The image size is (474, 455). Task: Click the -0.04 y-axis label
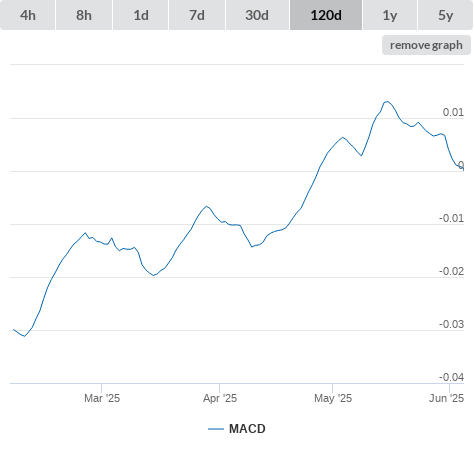coord(451,377)
